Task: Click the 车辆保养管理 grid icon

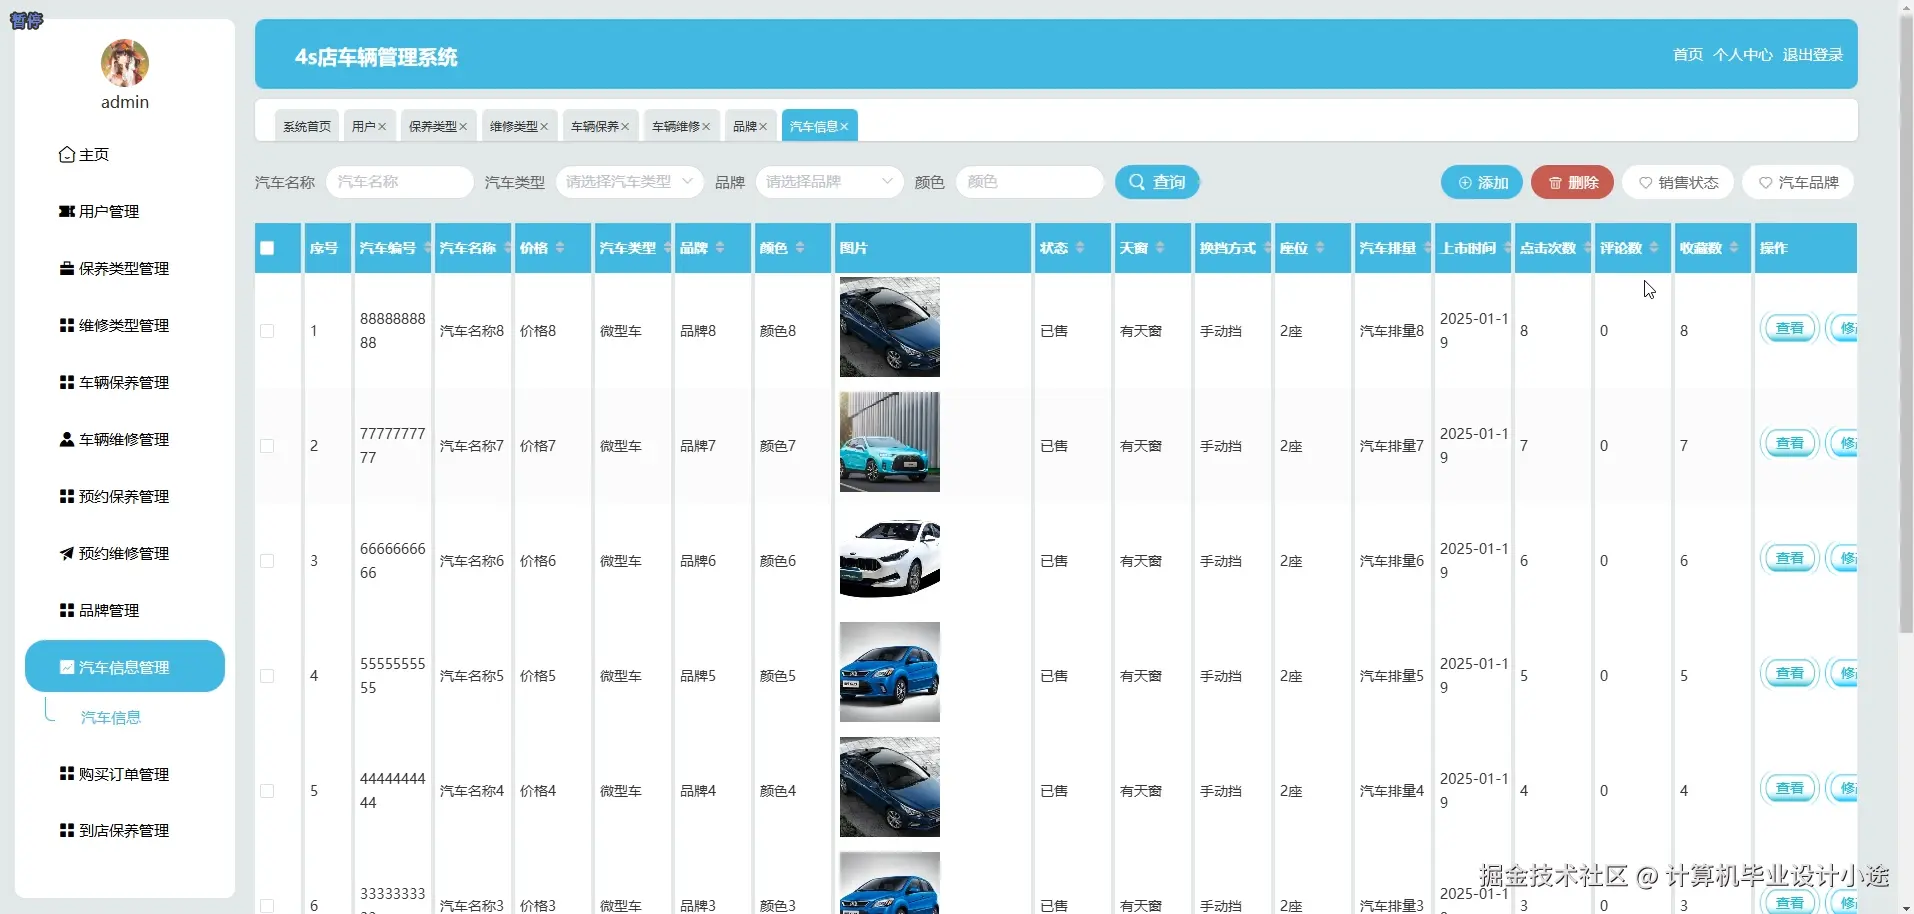Action: pyautogui.click(x=67, y=383)
